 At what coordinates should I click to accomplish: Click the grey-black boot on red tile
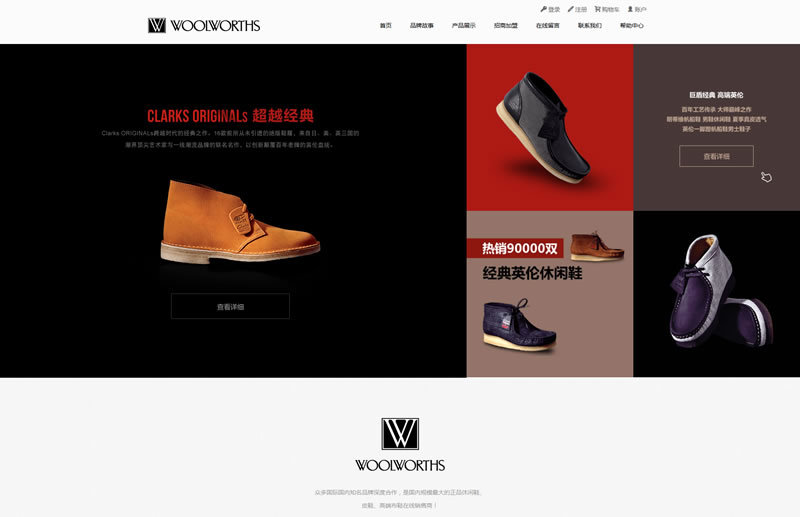pos(543,128)
